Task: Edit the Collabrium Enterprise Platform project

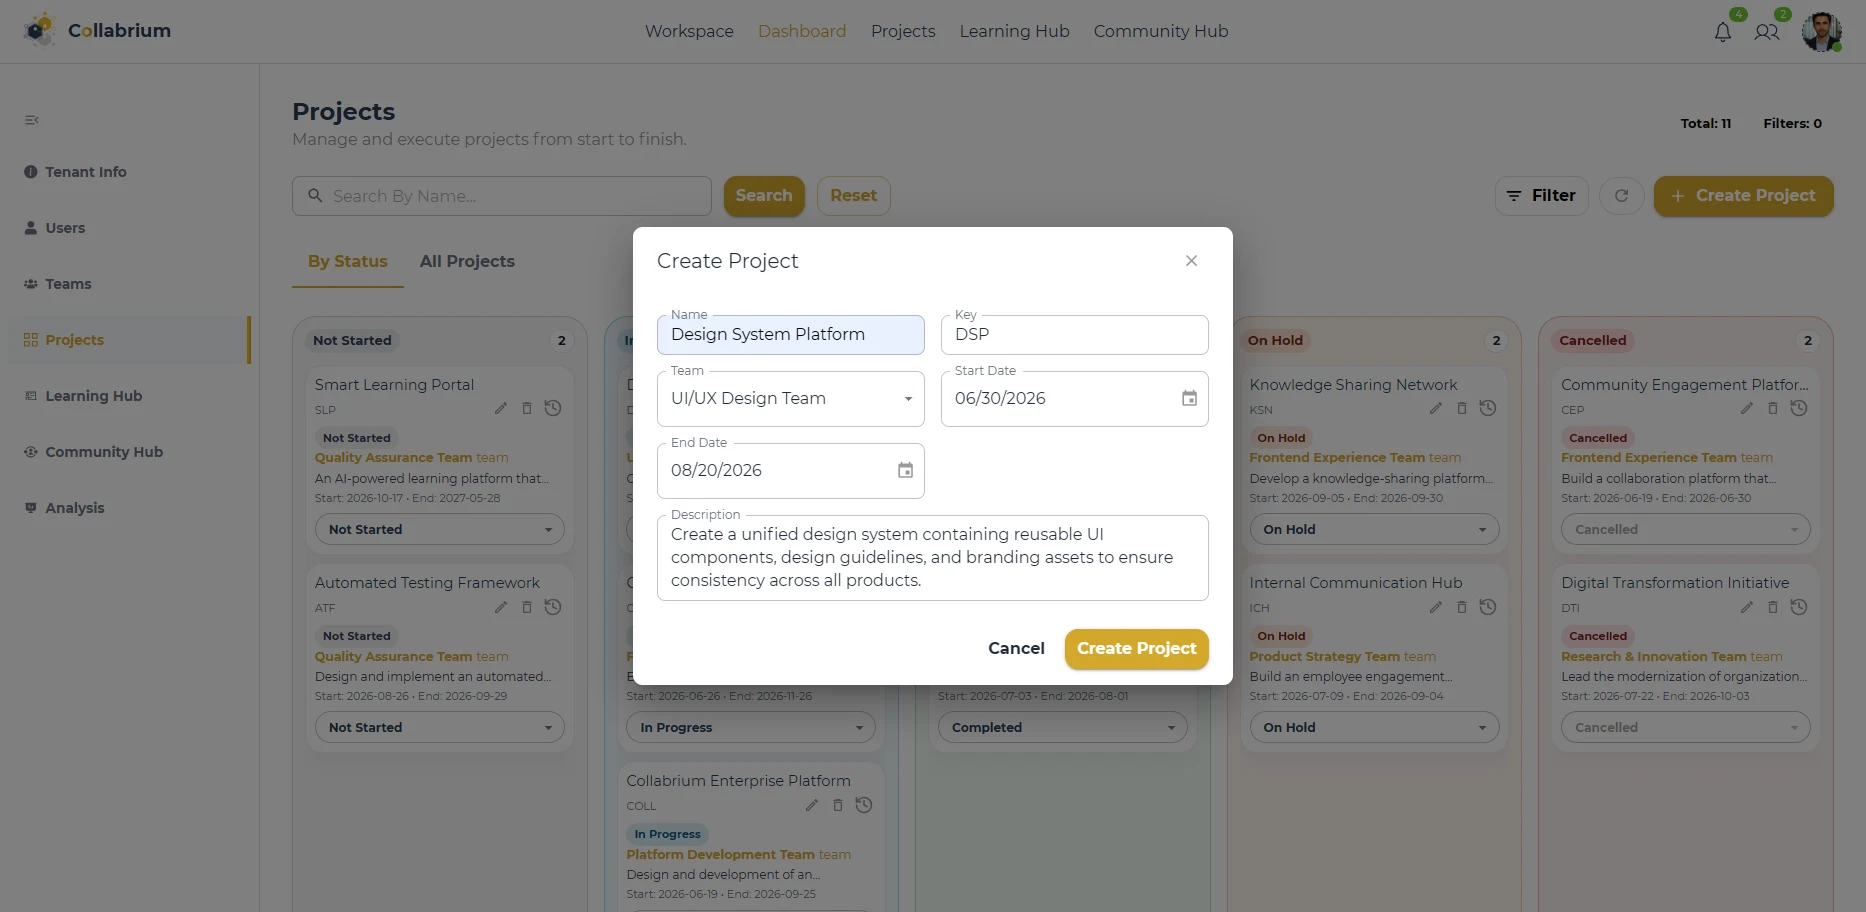Action: (x=812, y=805)
